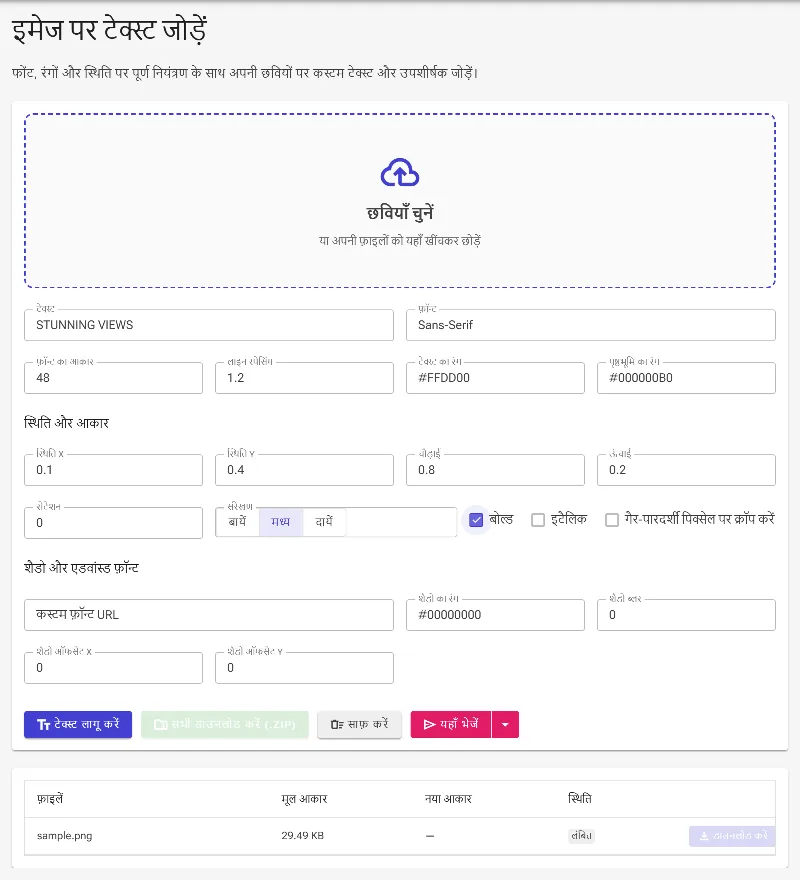Click the send arrow icon on यहाँ भेजें
800x880 pixels.
point(429,725)
